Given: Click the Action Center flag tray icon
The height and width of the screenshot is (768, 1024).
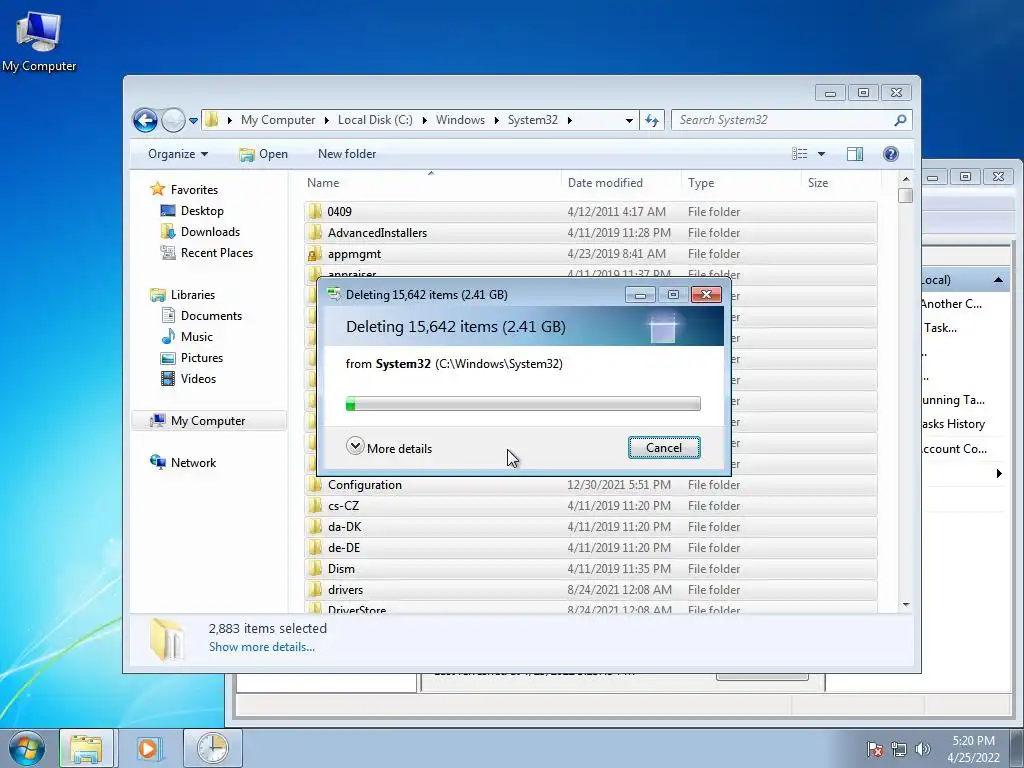Looking at the screenshot, I should (x=875, y=749).
